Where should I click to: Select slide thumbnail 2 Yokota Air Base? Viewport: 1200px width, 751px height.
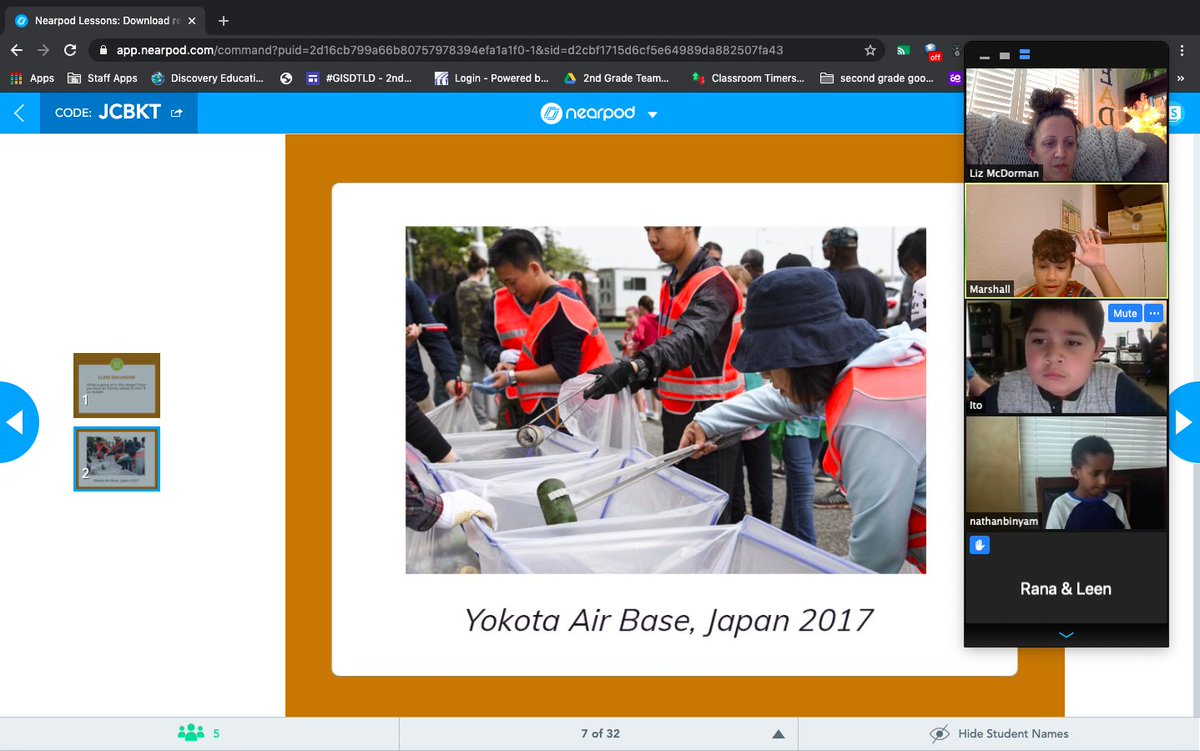pos(116,459)
